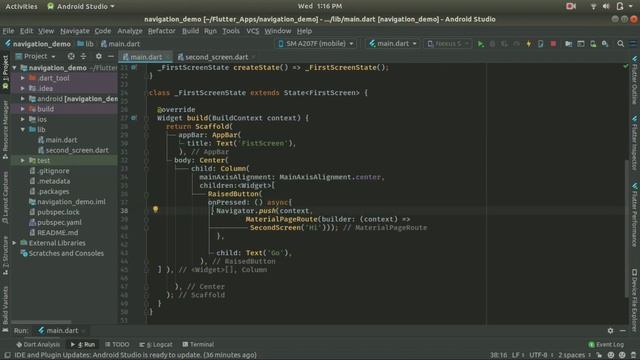The height and width of the screenshot is (360, 640).
Task: Expand the test folder
Action: point(23,160)
